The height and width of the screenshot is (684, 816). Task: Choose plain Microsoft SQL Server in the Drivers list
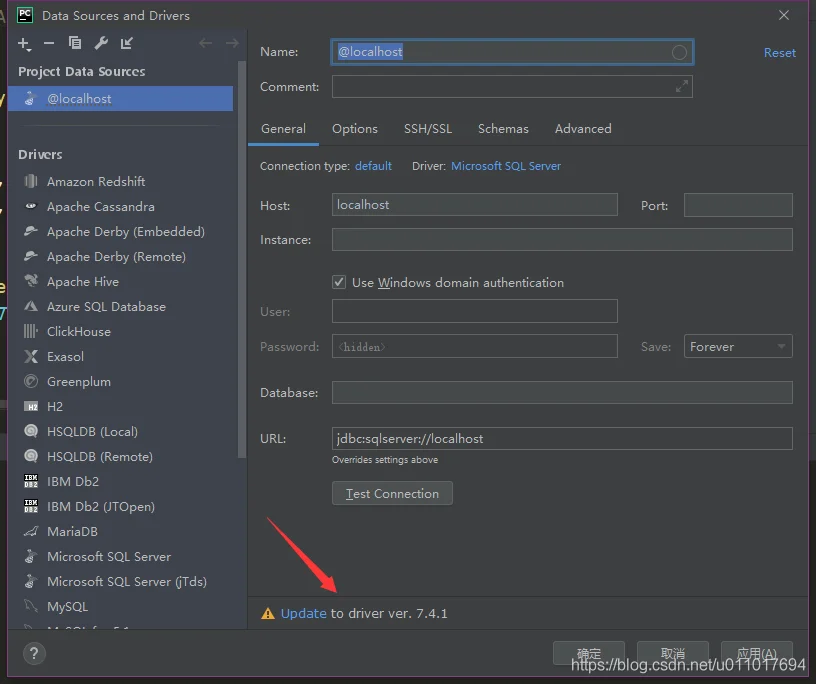[109, 556]
